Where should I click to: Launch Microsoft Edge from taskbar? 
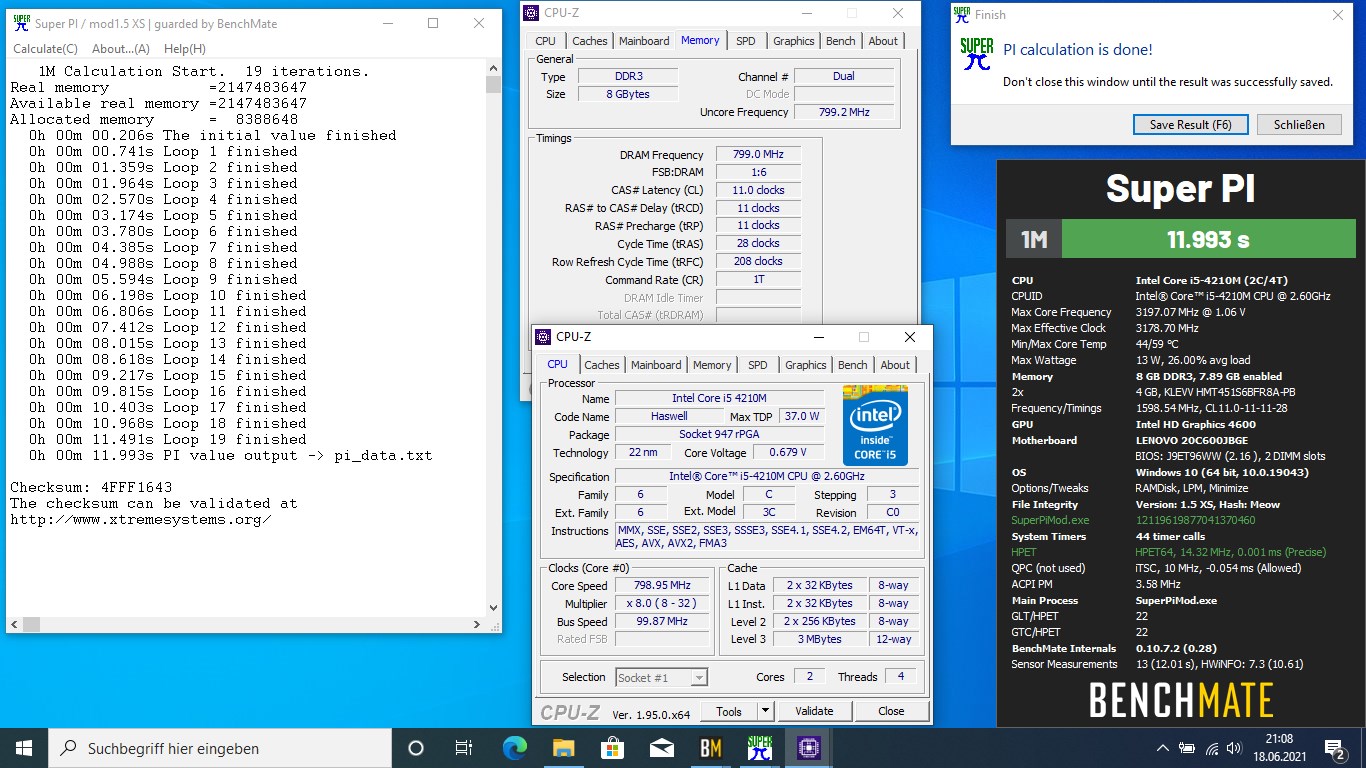click(514, 748)
